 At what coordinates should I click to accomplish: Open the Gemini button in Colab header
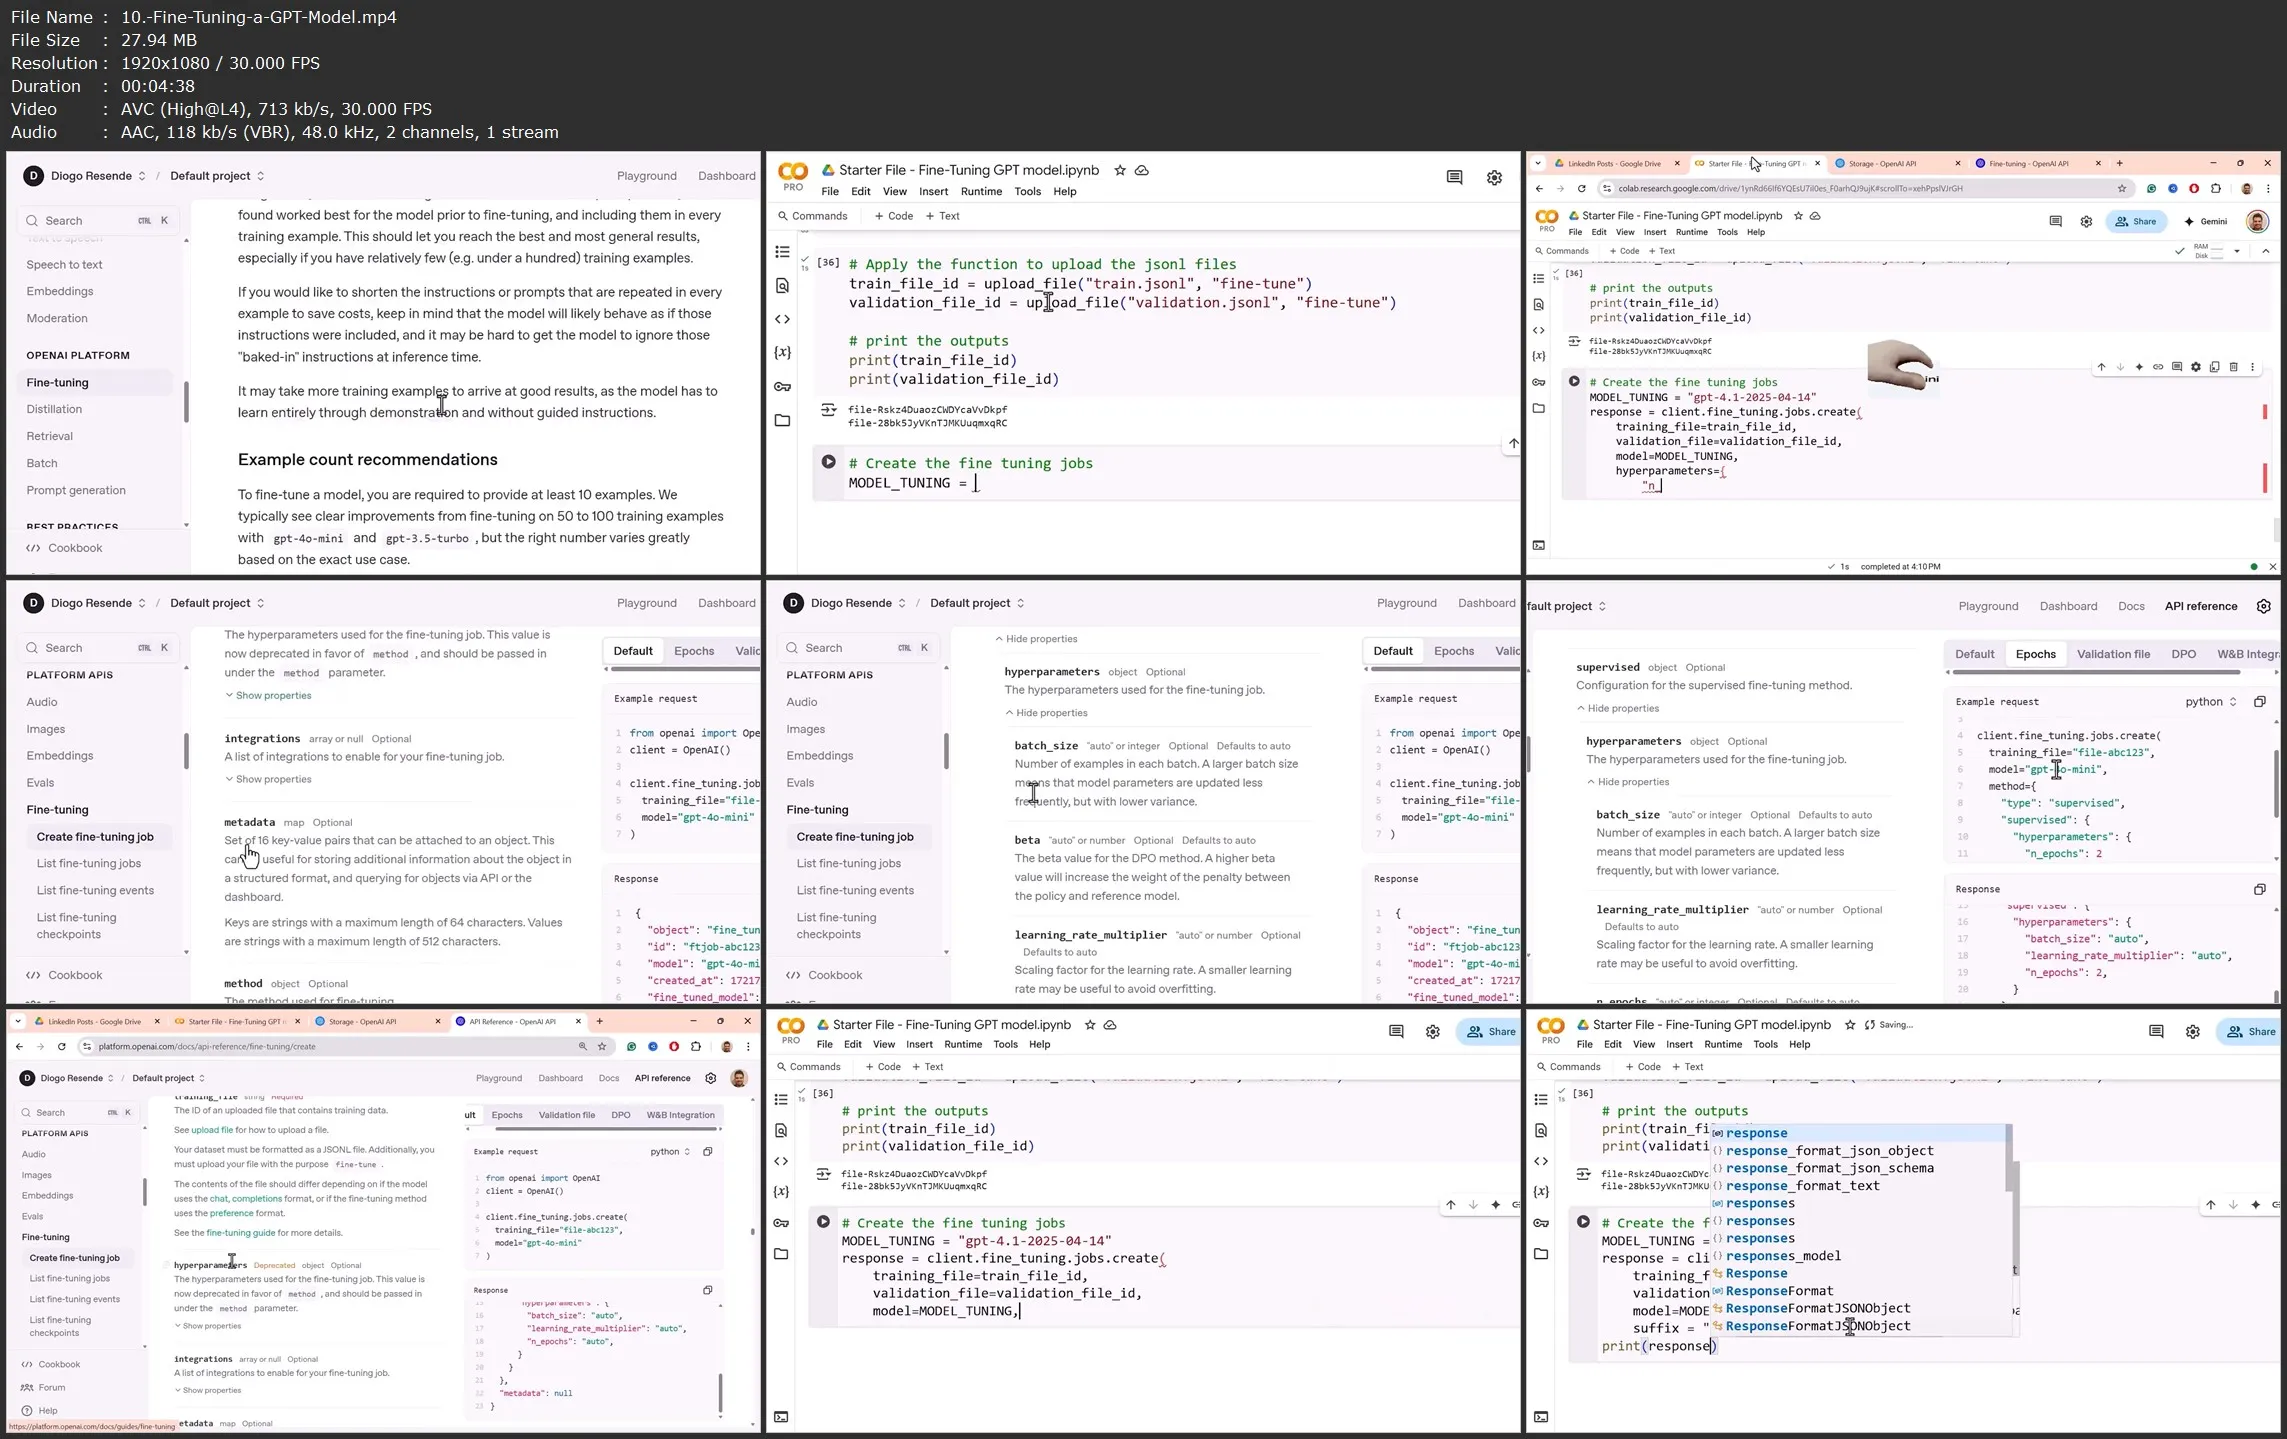point(2206,222)
